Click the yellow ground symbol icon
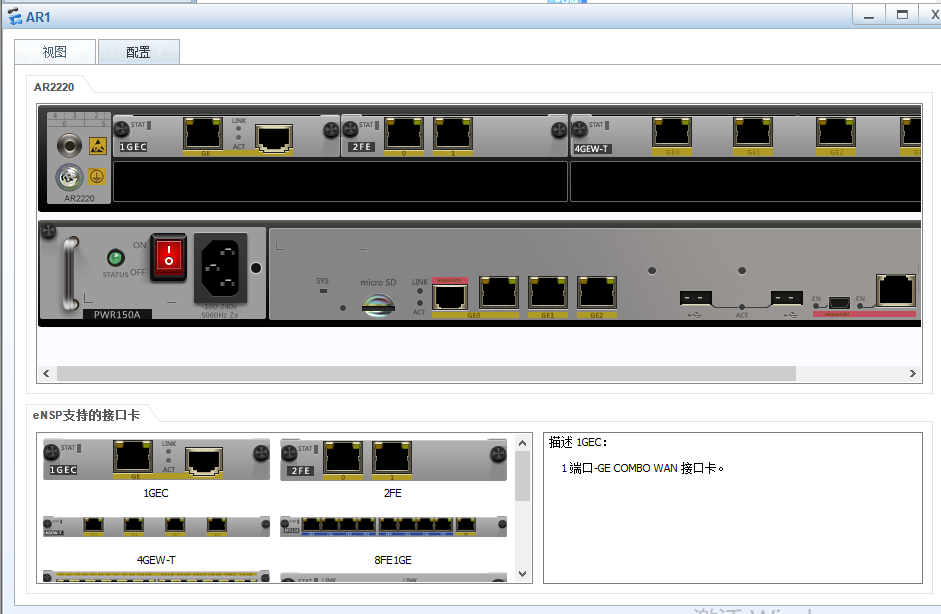941x614 pixels. 97,176
